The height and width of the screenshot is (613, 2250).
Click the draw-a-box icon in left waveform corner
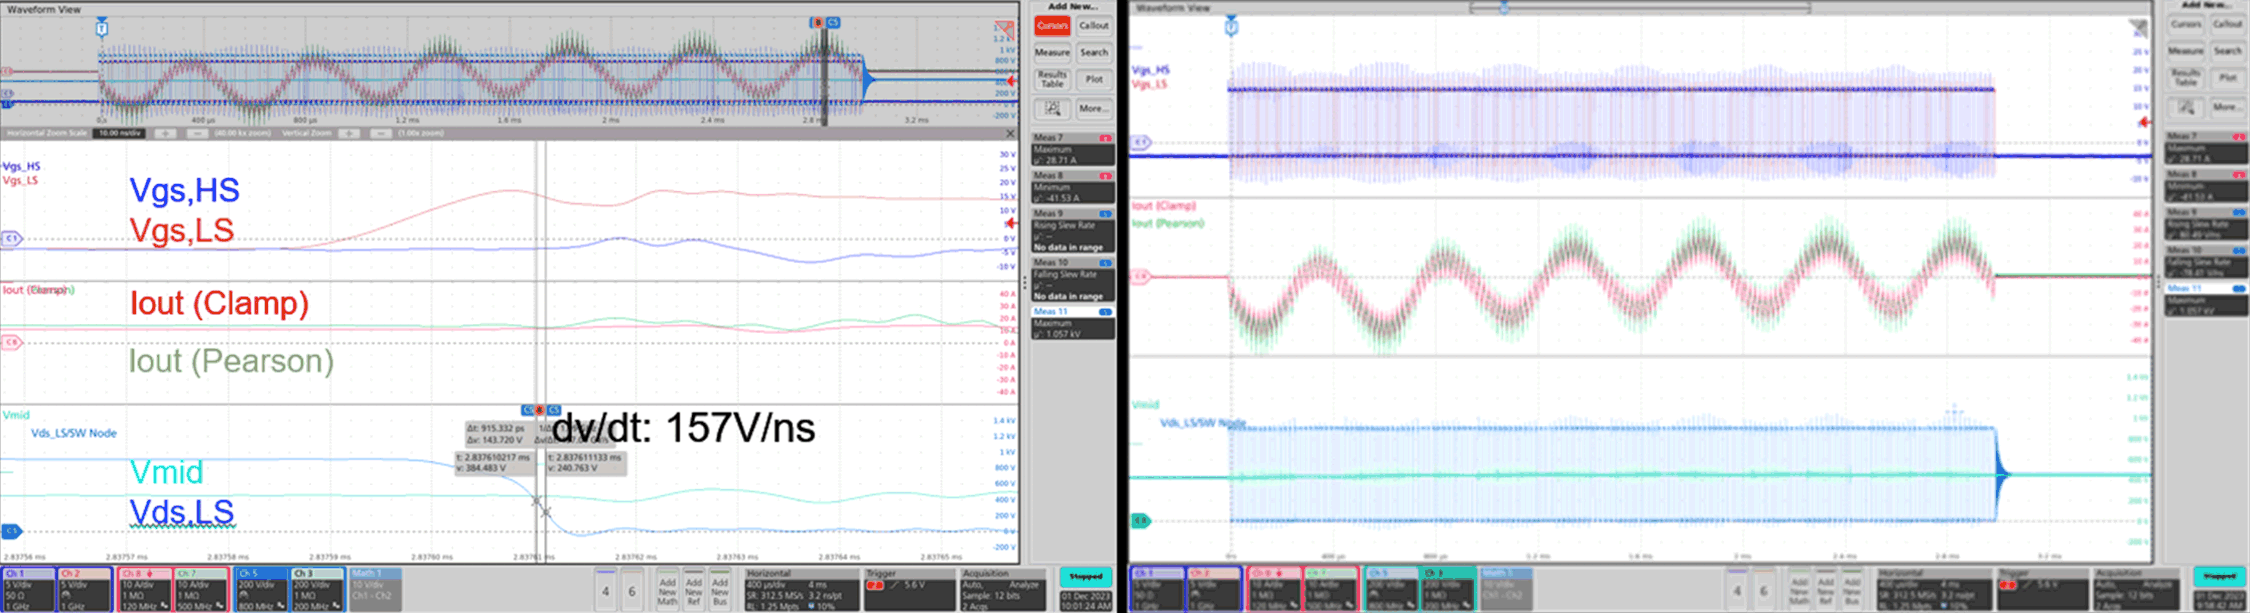point(1005,30)
